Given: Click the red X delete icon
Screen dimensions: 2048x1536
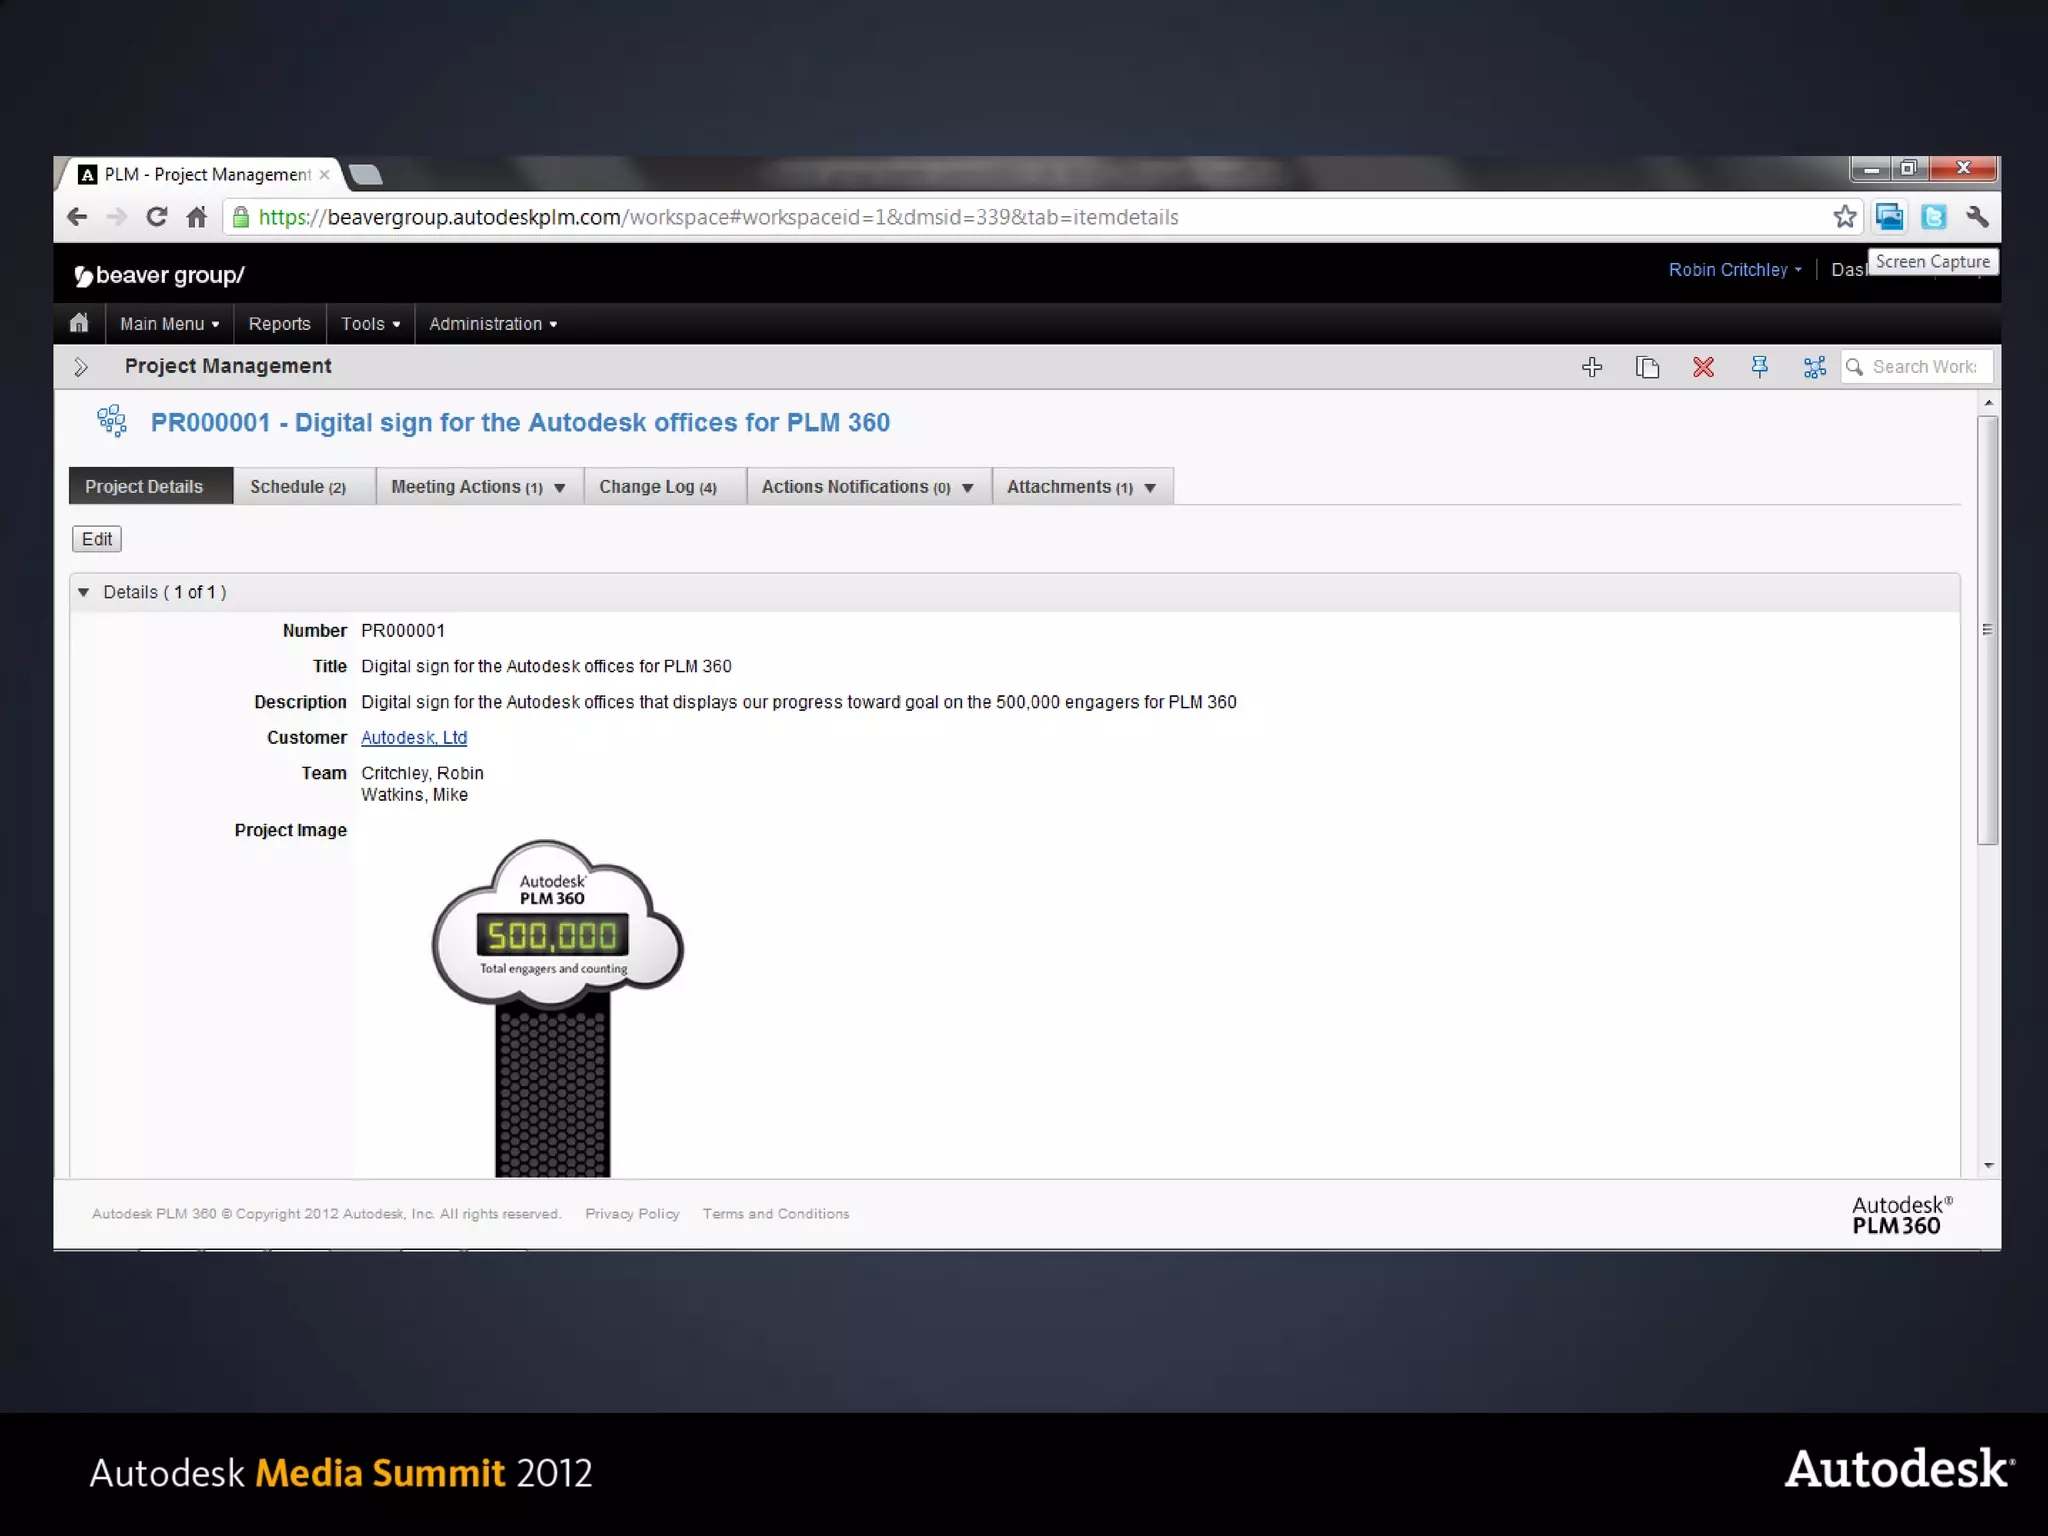Looking at the screenshot, I should (1703, 367).
